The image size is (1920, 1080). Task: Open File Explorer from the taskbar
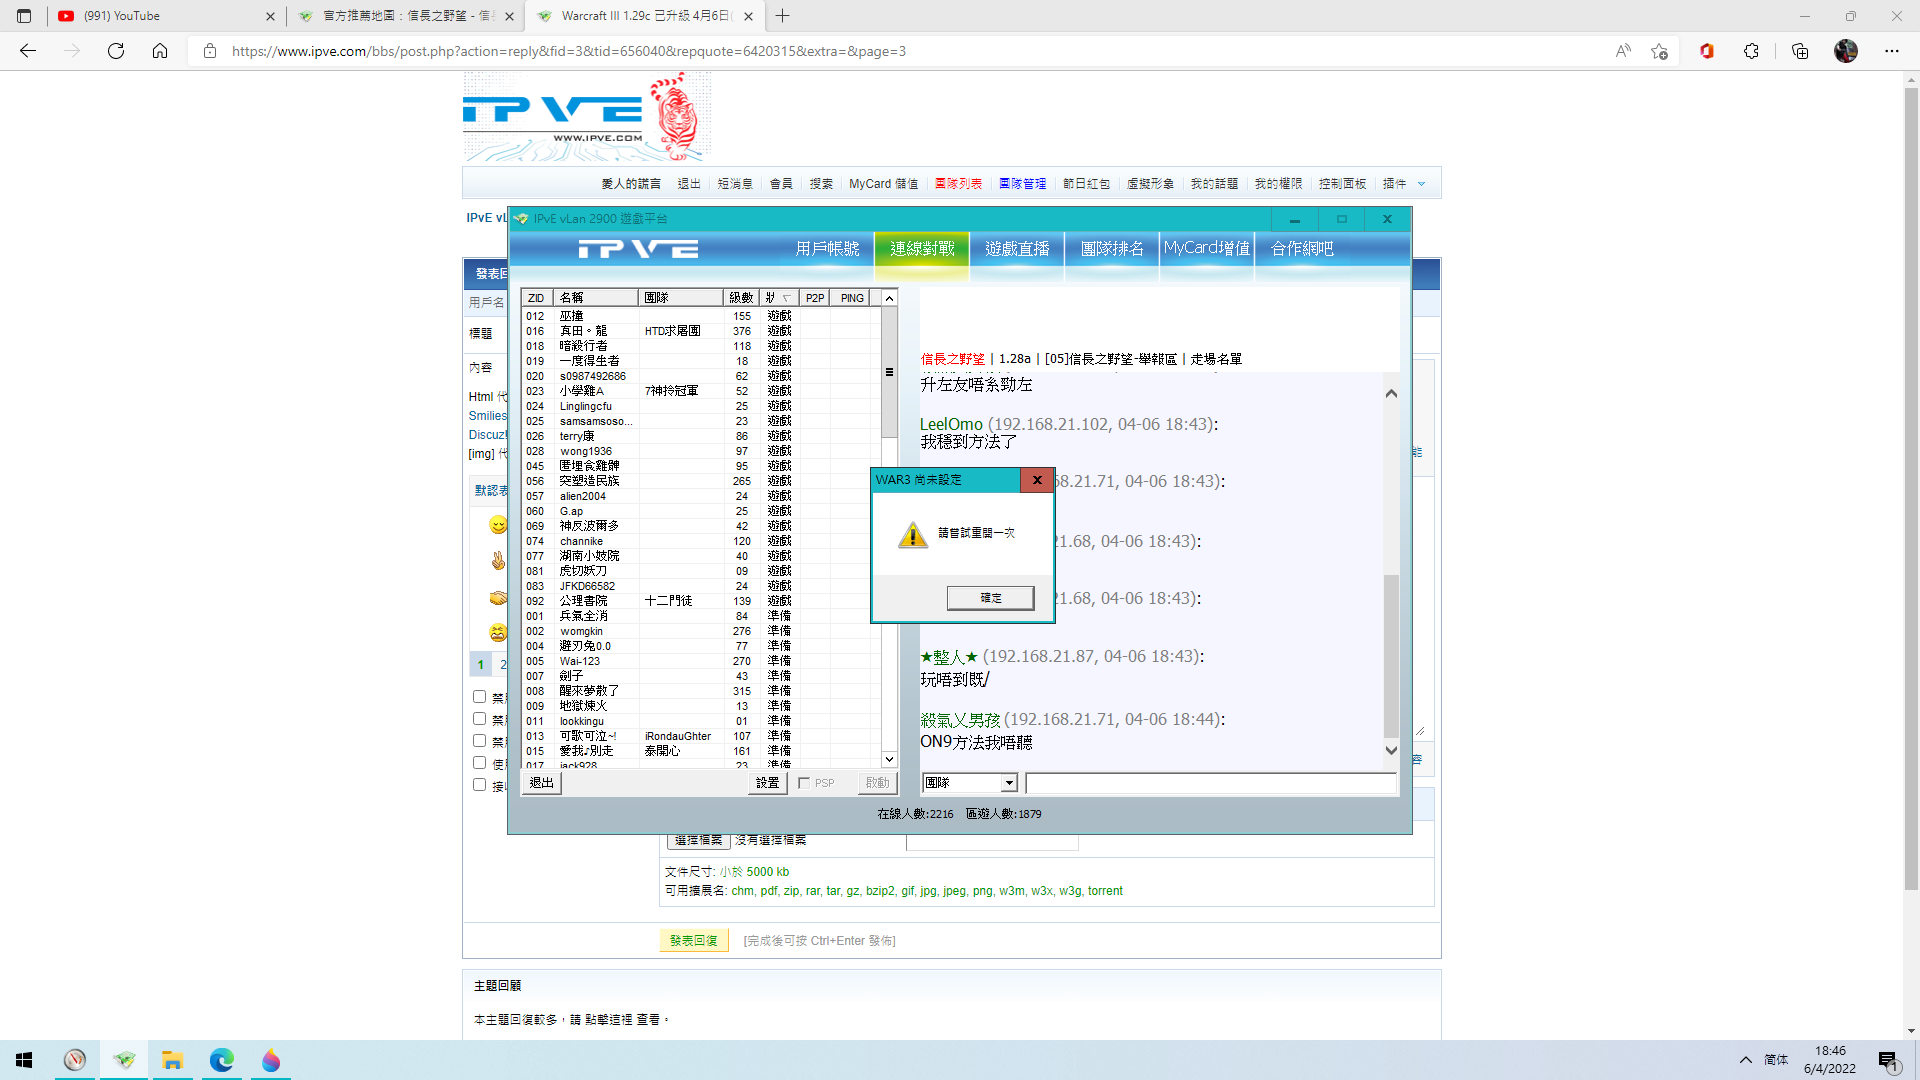172,1060
